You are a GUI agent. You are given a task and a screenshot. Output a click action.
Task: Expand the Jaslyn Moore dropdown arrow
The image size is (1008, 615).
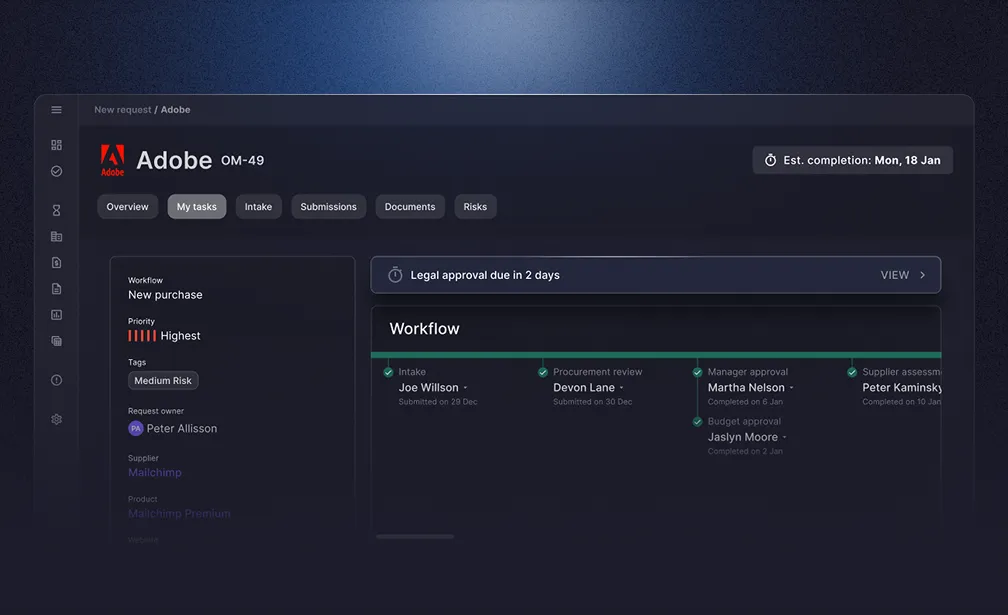tap(784, 438)
